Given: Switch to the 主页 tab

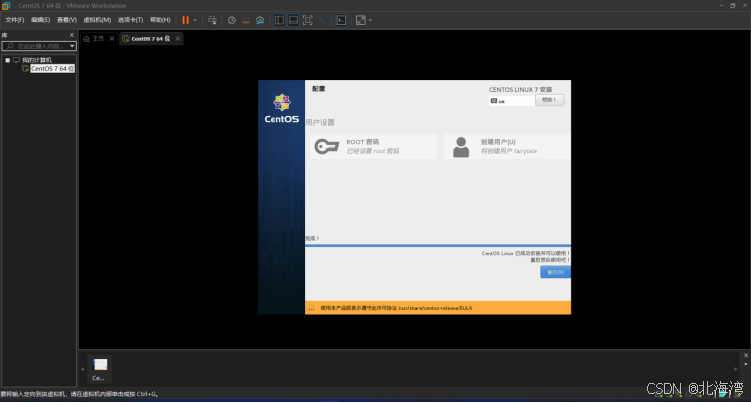Looking at the screenshot, I should click(98, 38).
